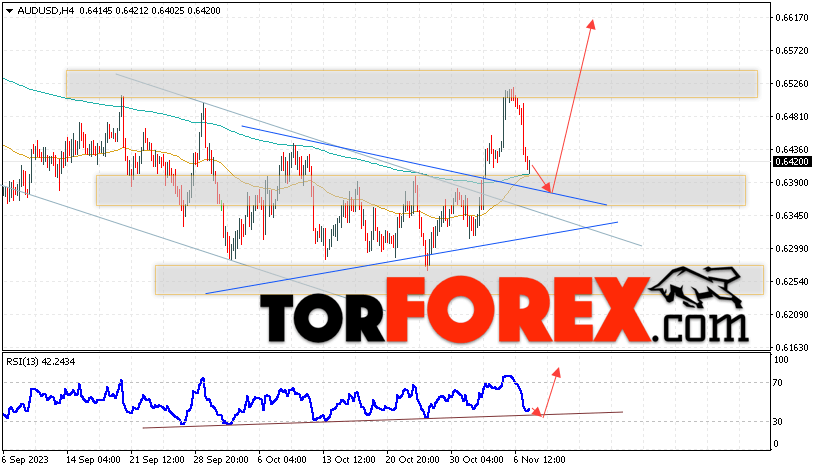Click the 0.62990 price axis label

coord(792,249)
